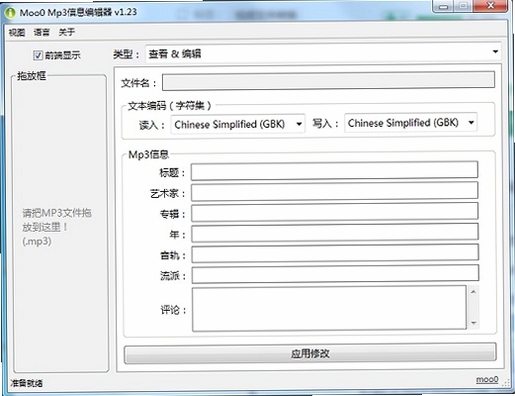Click the 音轨 input field
This screenshot has width=515, height=396.
[x=335, y=253]
